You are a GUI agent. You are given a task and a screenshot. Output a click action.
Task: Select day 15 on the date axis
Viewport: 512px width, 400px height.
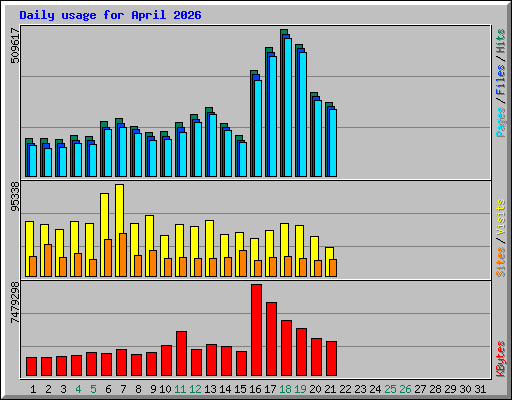tap(240, 389)
